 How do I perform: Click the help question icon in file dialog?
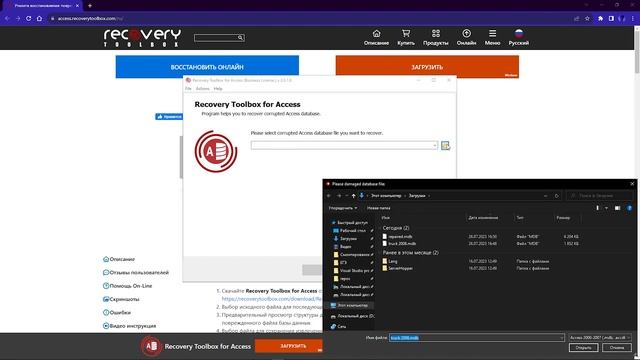pyautogui.click(x=629, y=208)
